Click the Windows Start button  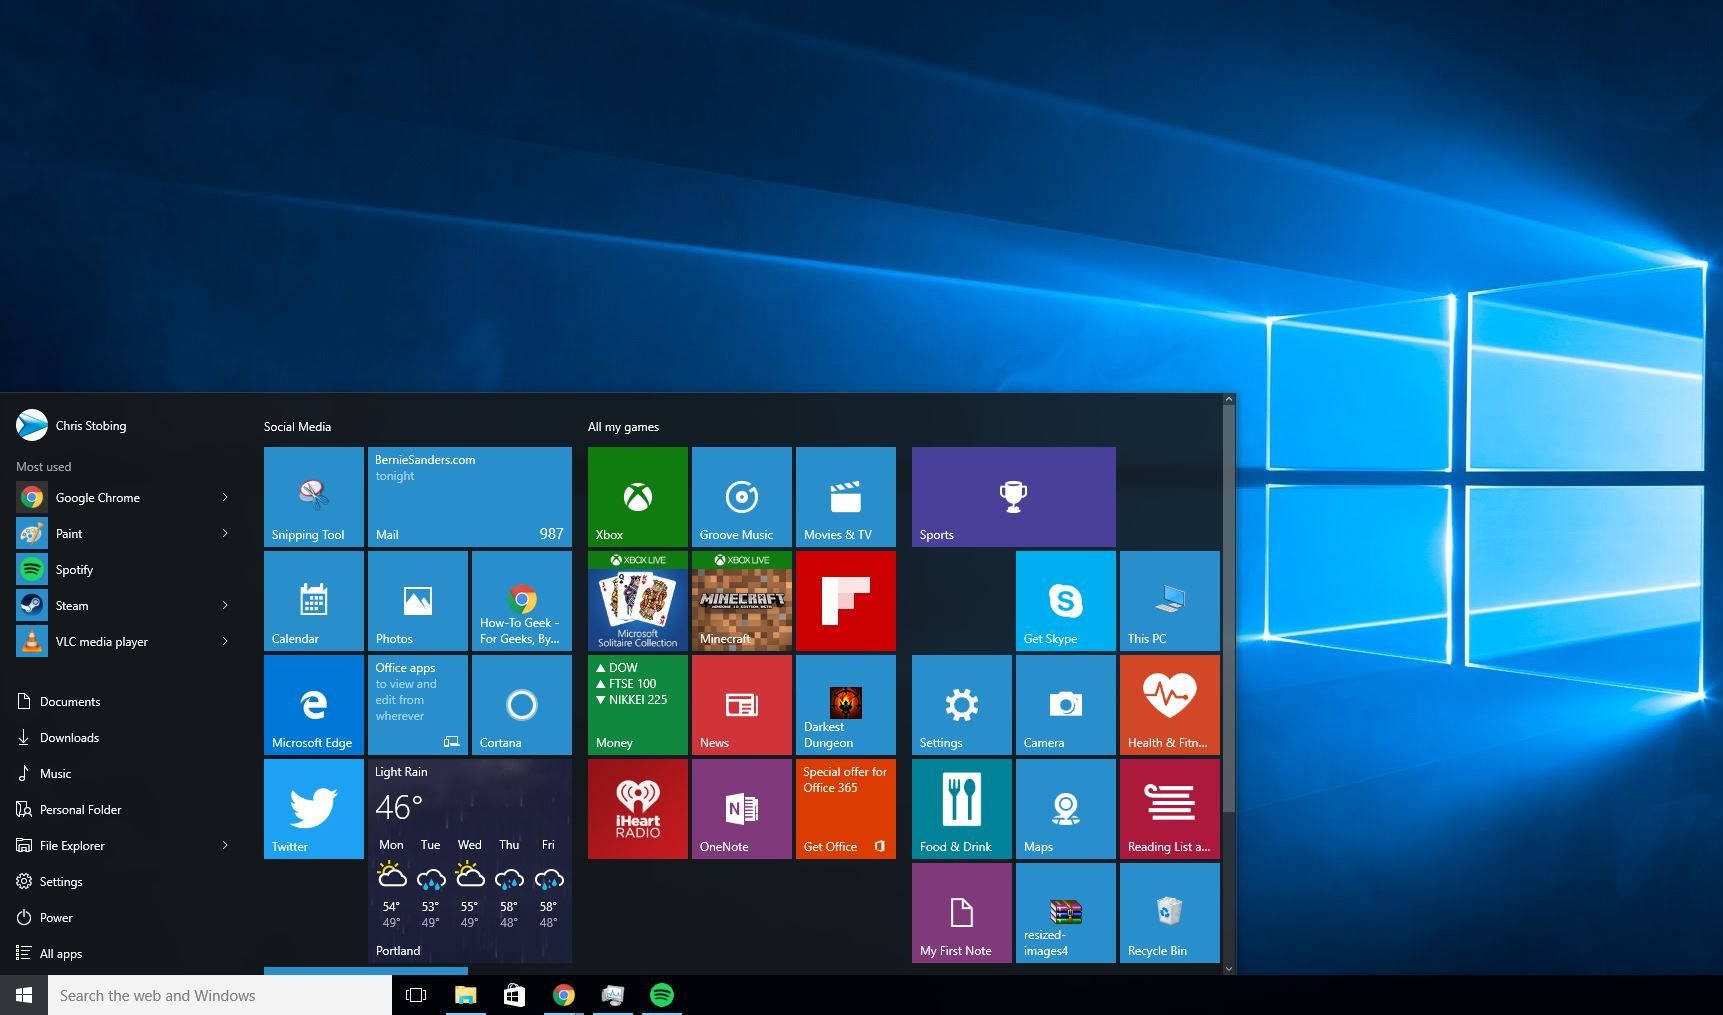point(24,995)
